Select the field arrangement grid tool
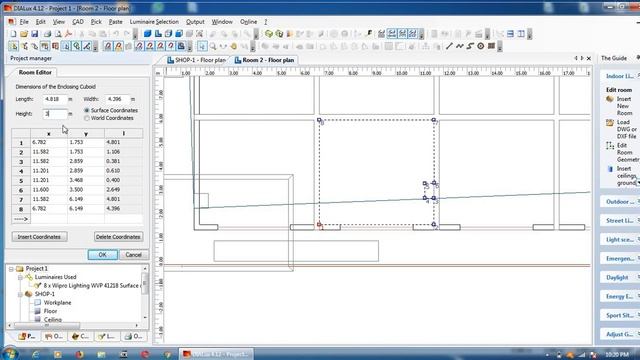Screen dimensions: 640x360 [491, 46]
